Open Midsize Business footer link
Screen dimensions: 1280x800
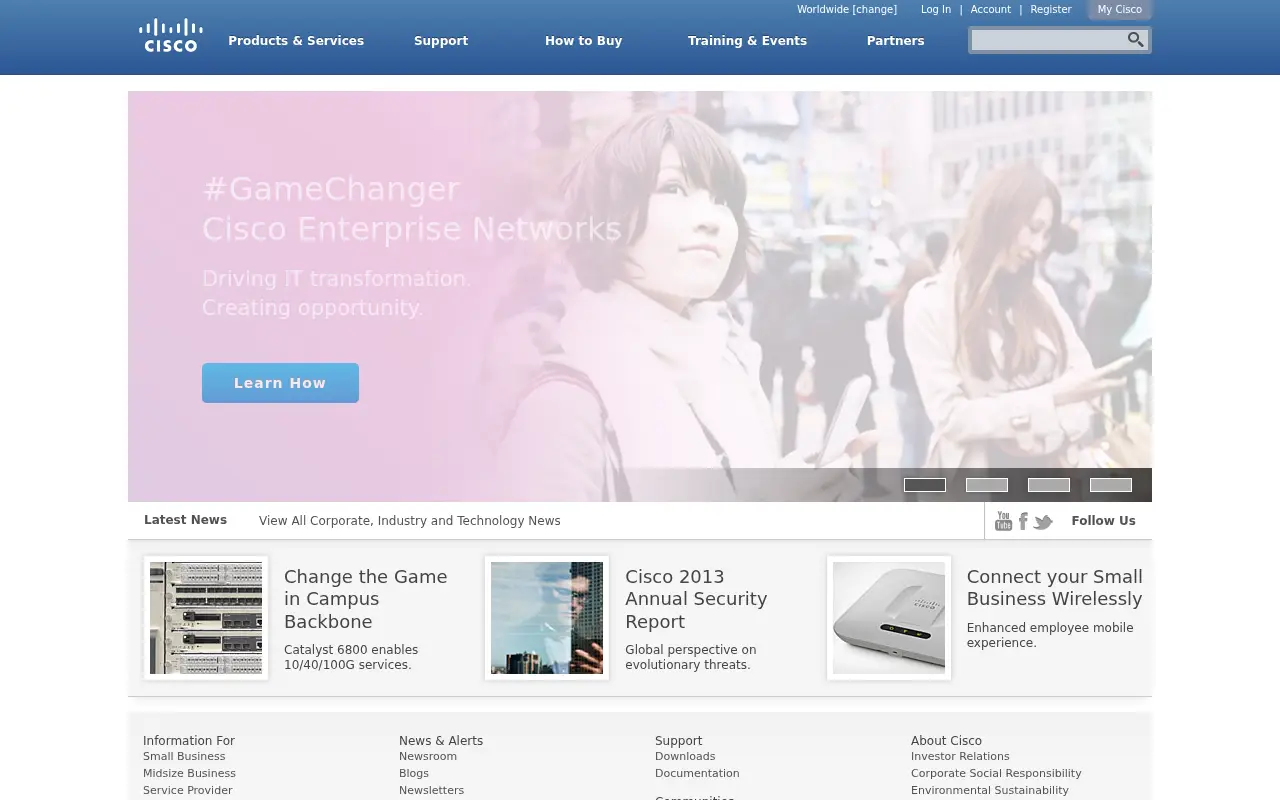(x=189, y=774)
